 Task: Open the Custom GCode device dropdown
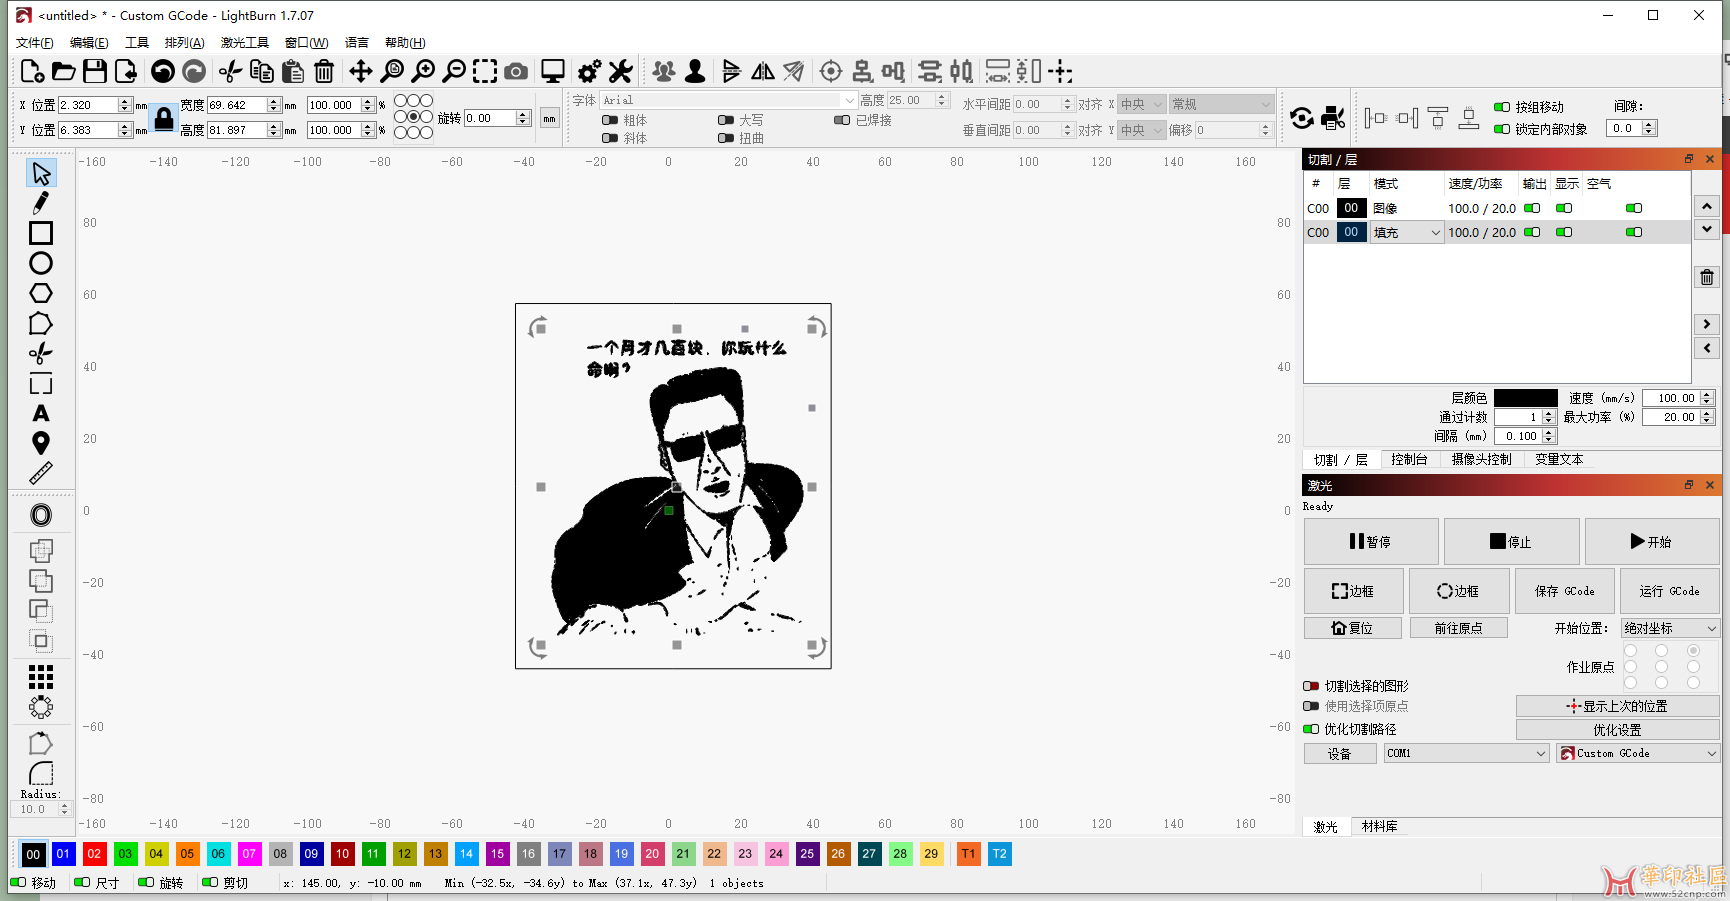point(1638,753)
